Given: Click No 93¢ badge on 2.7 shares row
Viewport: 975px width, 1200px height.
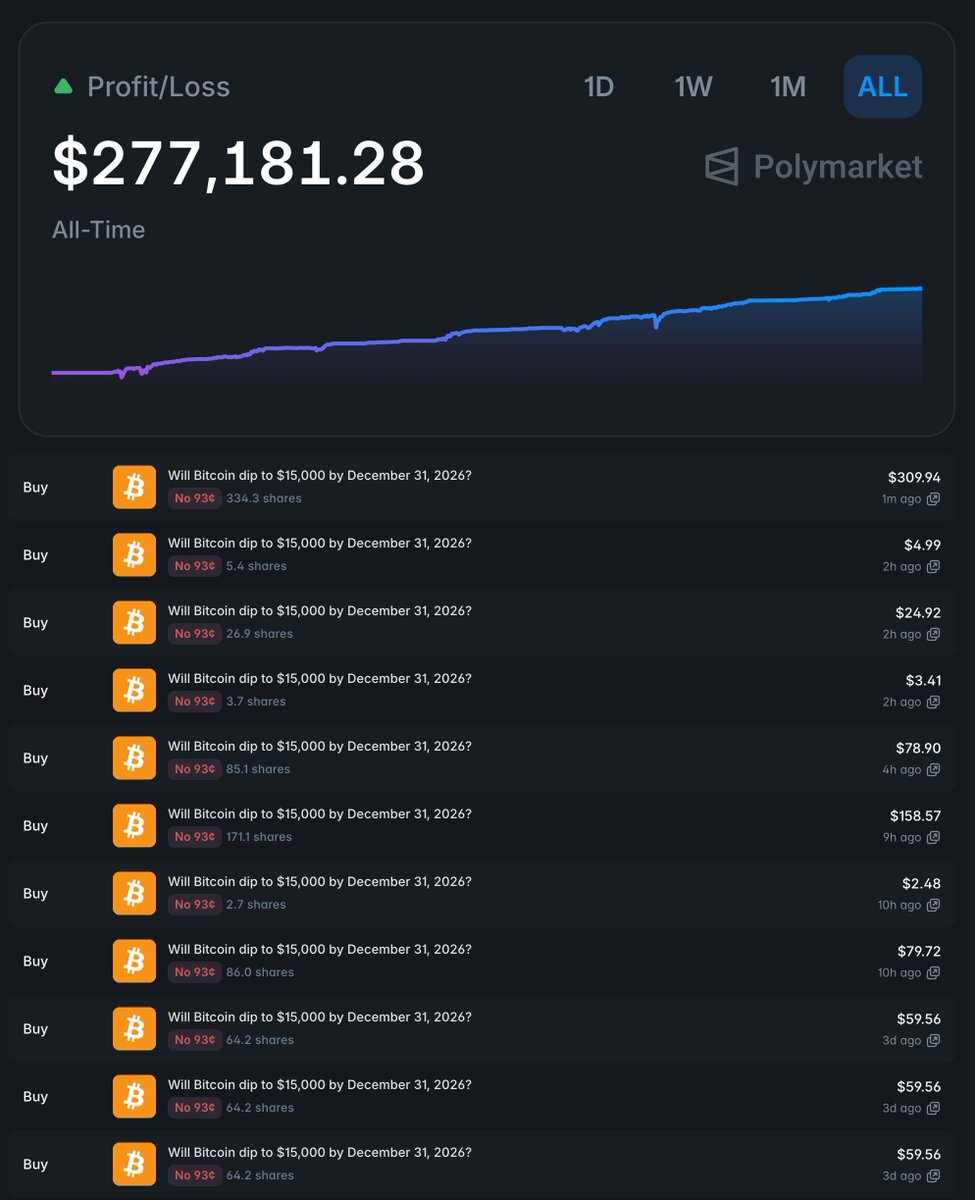Looking at the screenshot, I should pyautogui.click(x=195, y=904).
